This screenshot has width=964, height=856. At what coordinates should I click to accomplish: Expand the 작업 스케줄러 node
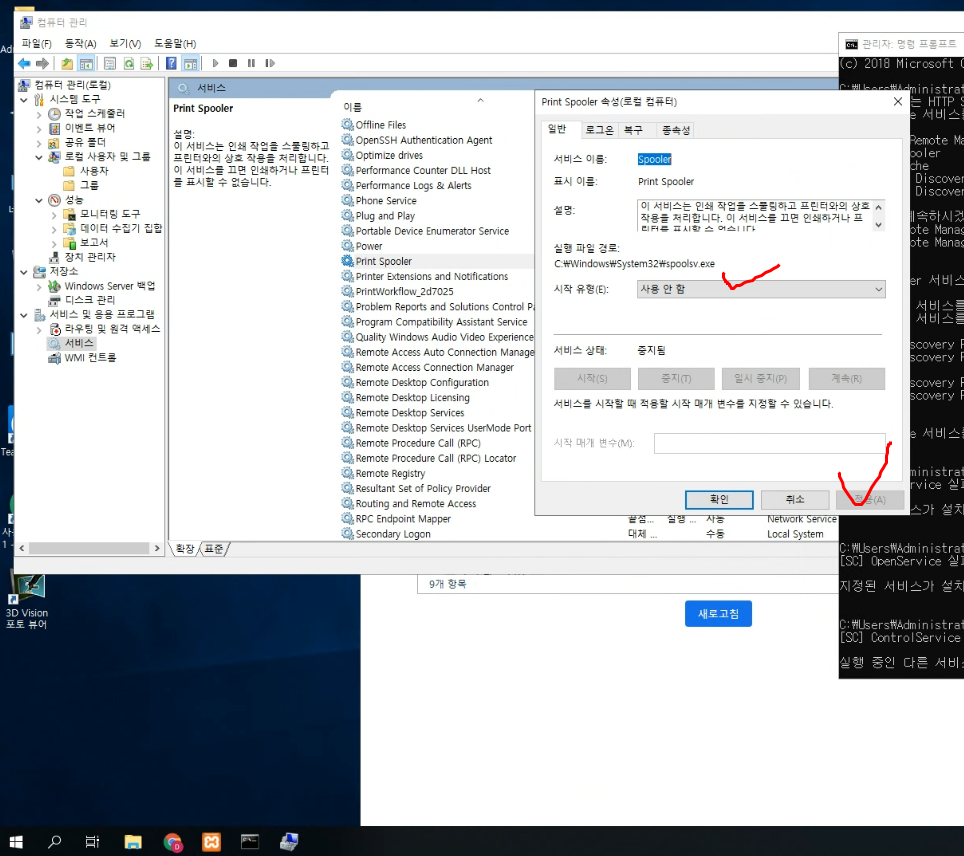pyautogui.click(x=39, y=114)
